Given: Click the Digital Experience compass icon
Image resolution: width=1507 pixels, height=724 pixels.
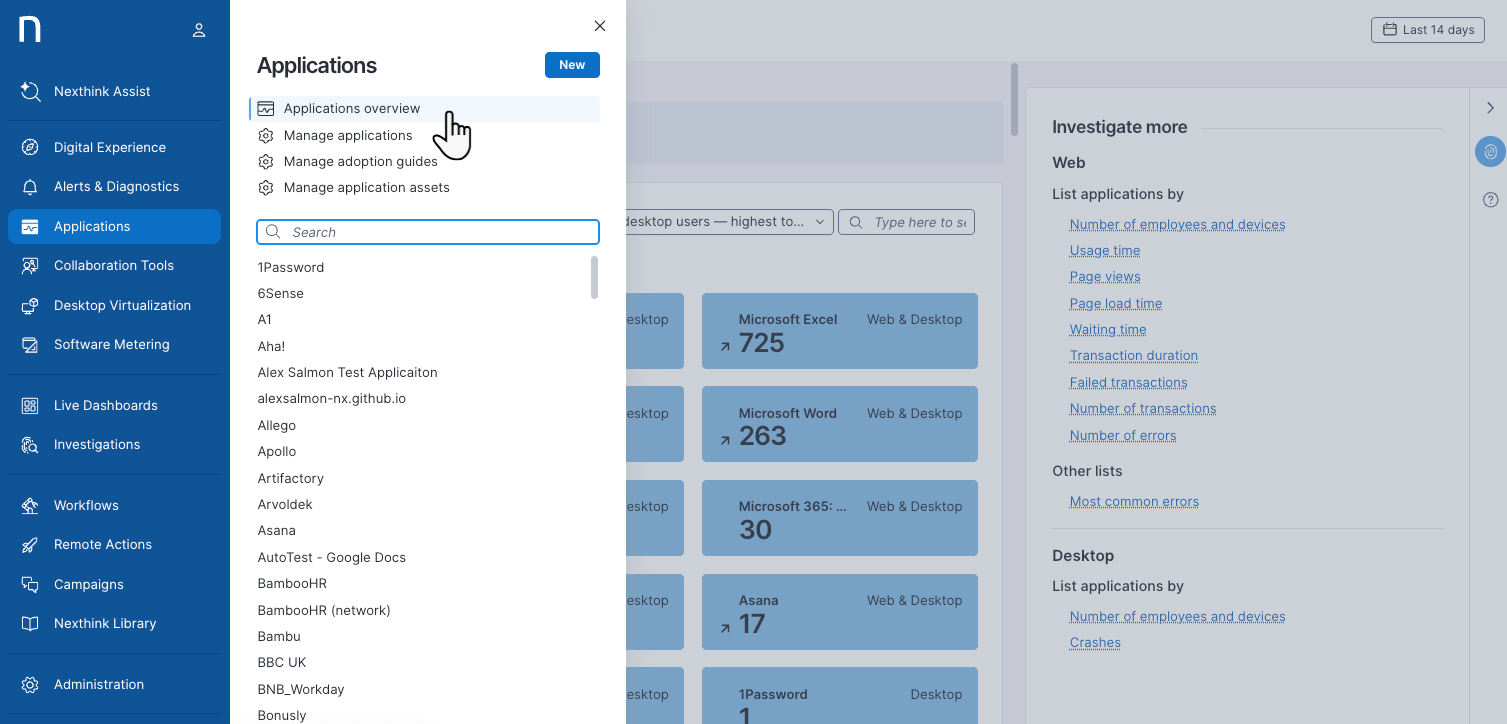Looking at the screenshot, I should click(30, 147).
